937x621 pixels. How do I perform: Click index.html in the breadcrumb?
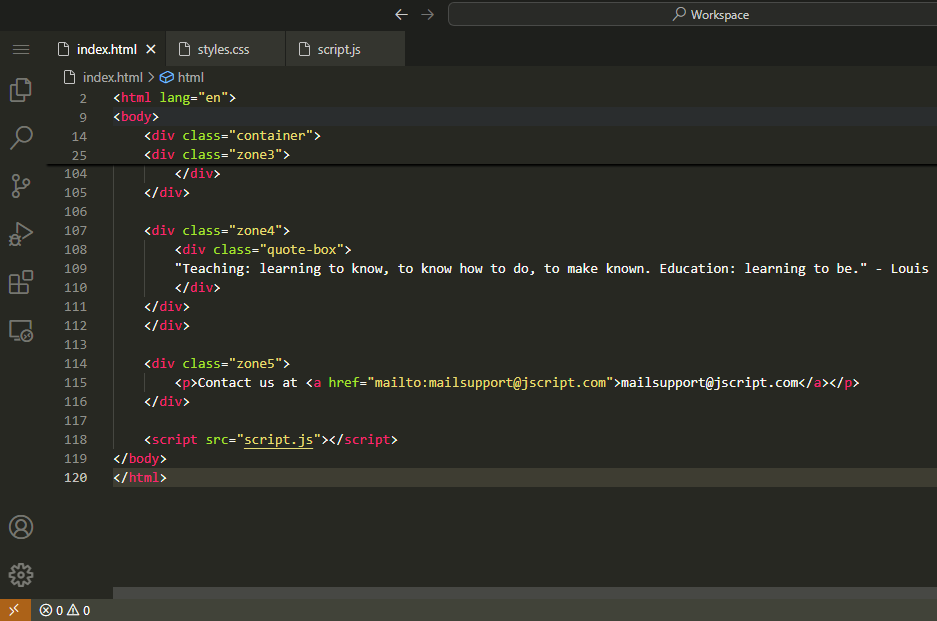[x=112, y=77]
